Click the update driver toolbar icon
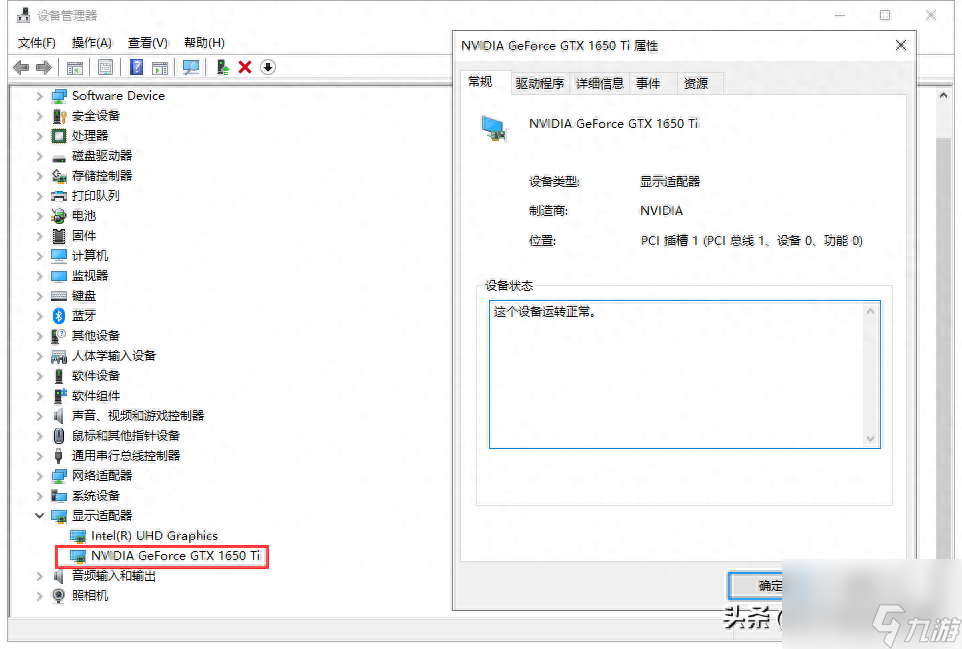962x649 pixels. [223, 67]
